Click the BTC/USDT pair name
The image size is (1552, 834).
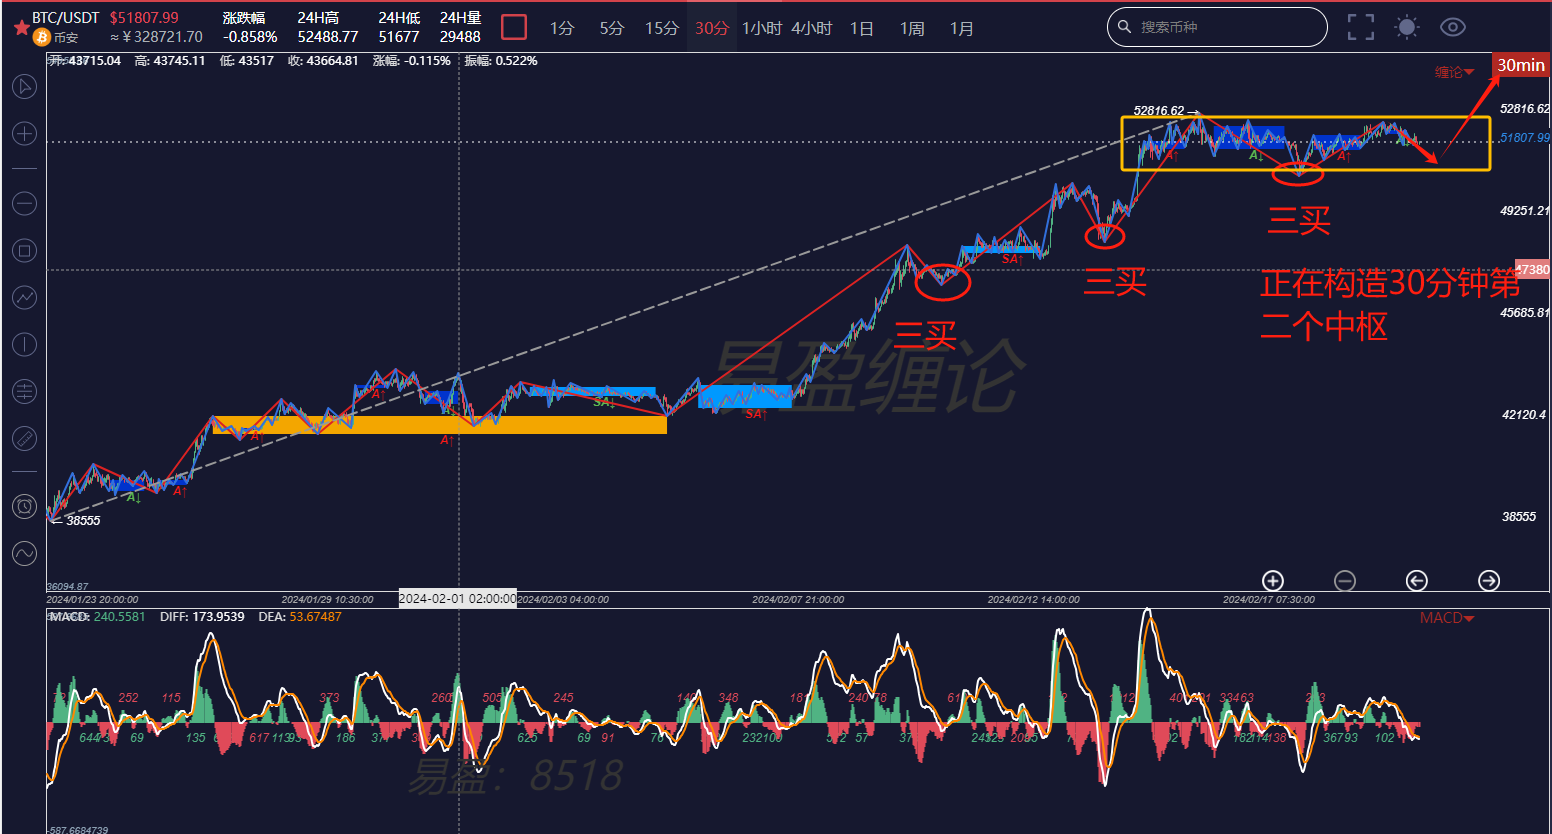[x=66, y=18]
